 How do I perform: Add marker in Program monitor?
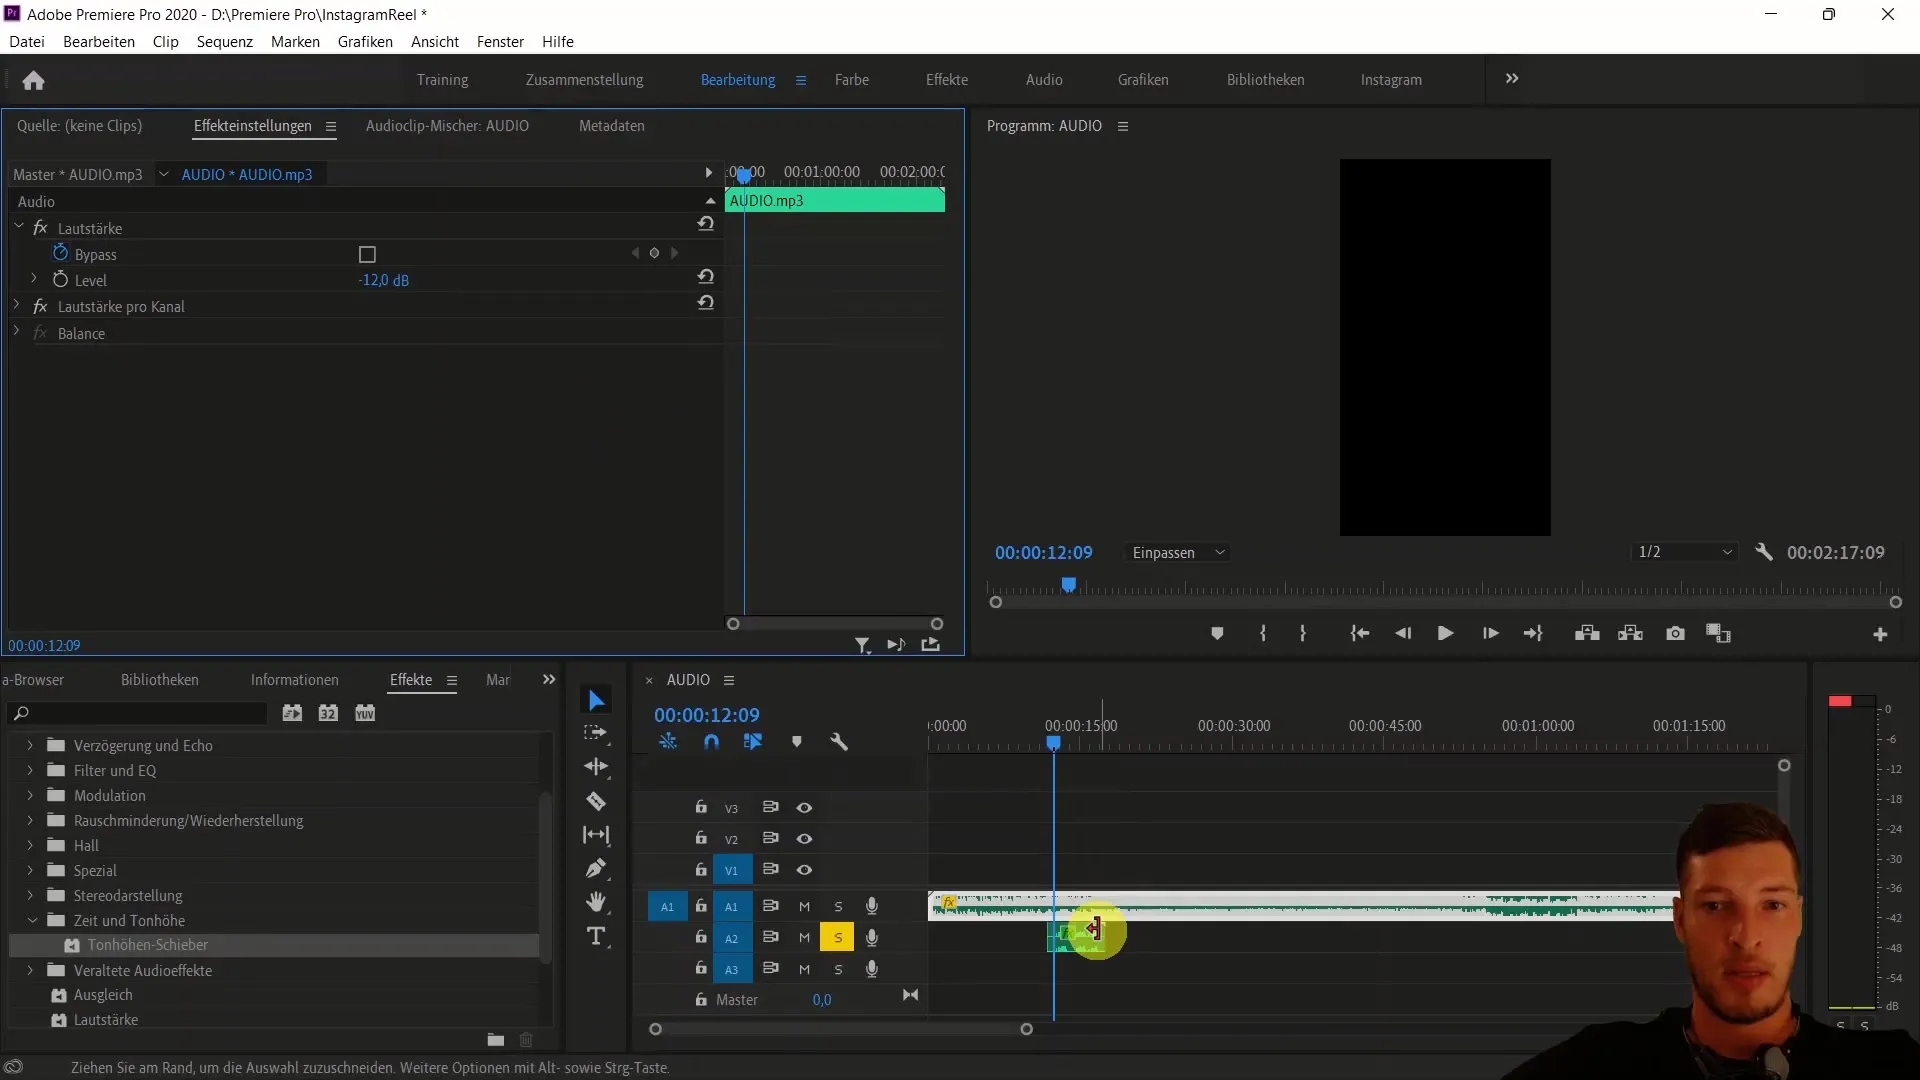click(1217, 633)
